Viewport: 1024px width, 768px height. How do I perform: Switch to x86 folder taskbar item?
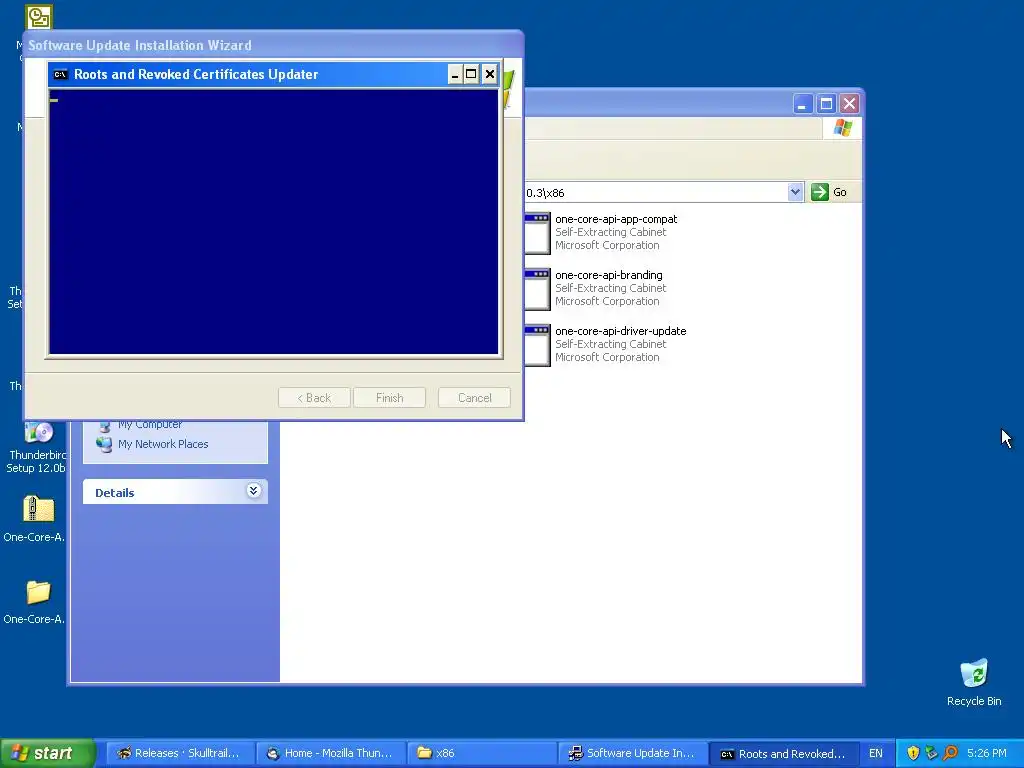481,753
